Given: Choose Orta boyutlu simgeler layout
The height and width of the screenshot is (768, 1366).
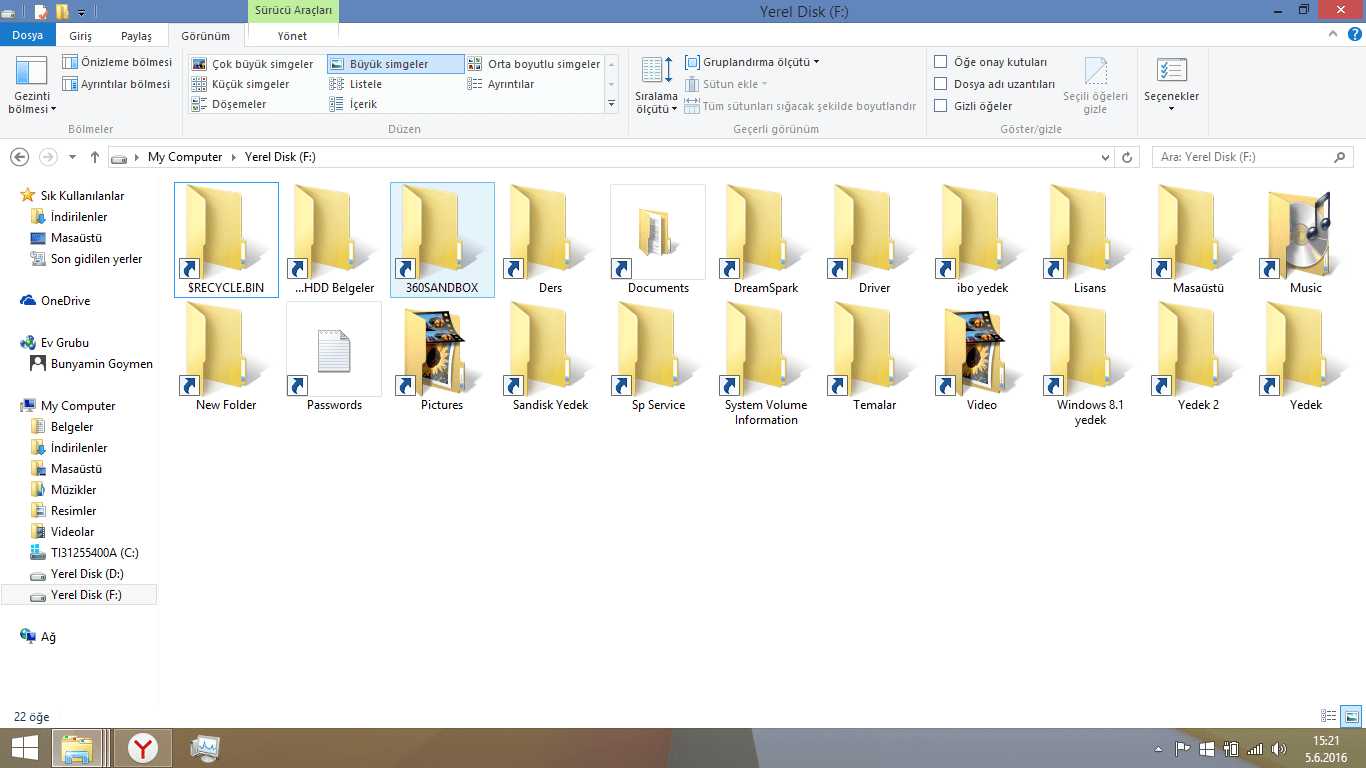Looking at the screenshot, I should pyautogui.click(x=534, y=64).
